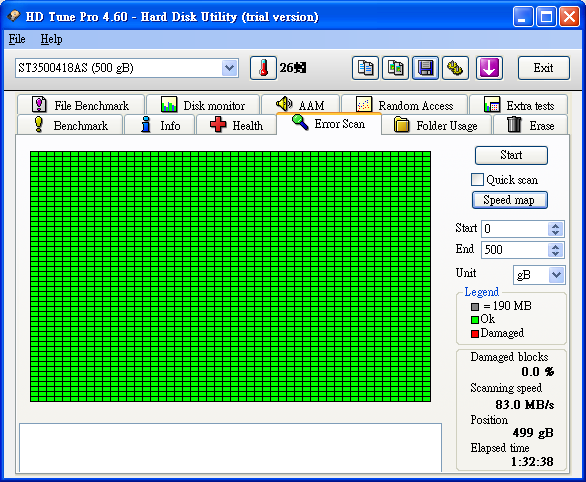Viewport: 586px width, 482px height.
Task: Increase the Start value with up arrow
Action: click(x=555, y=225)
